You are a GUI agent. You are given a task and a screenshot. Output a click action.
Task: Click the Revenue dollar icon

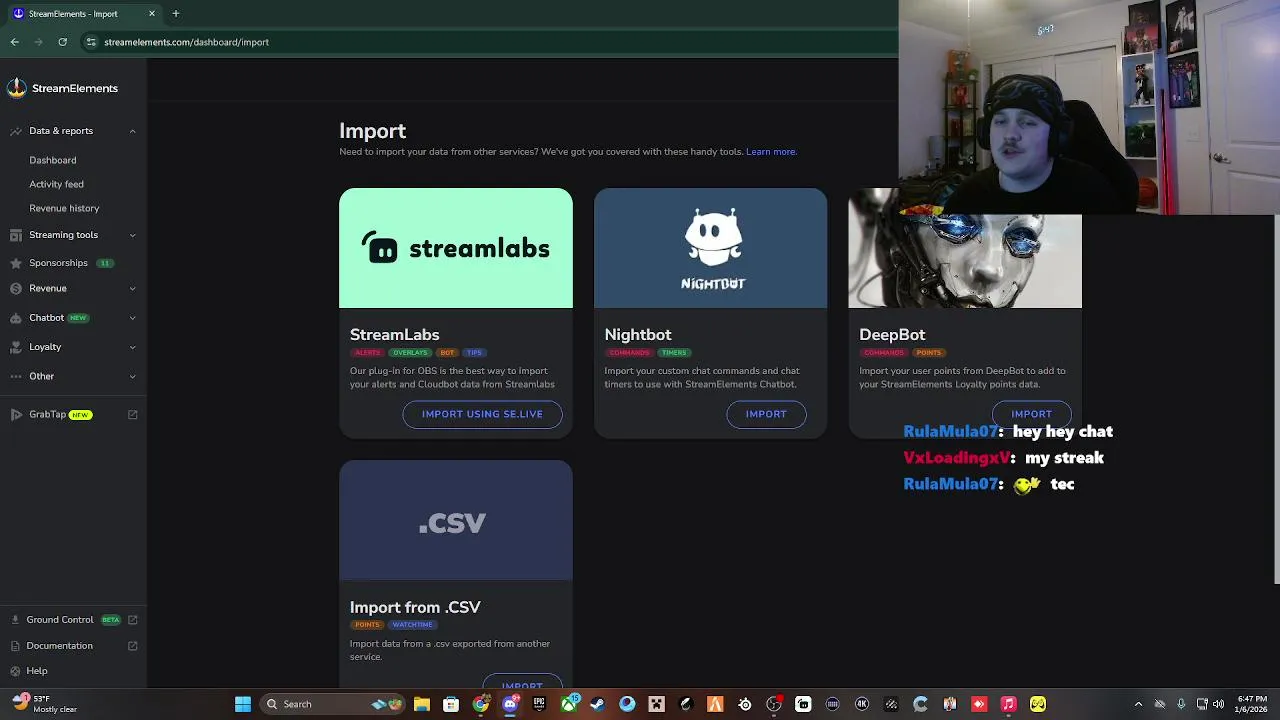16,288
